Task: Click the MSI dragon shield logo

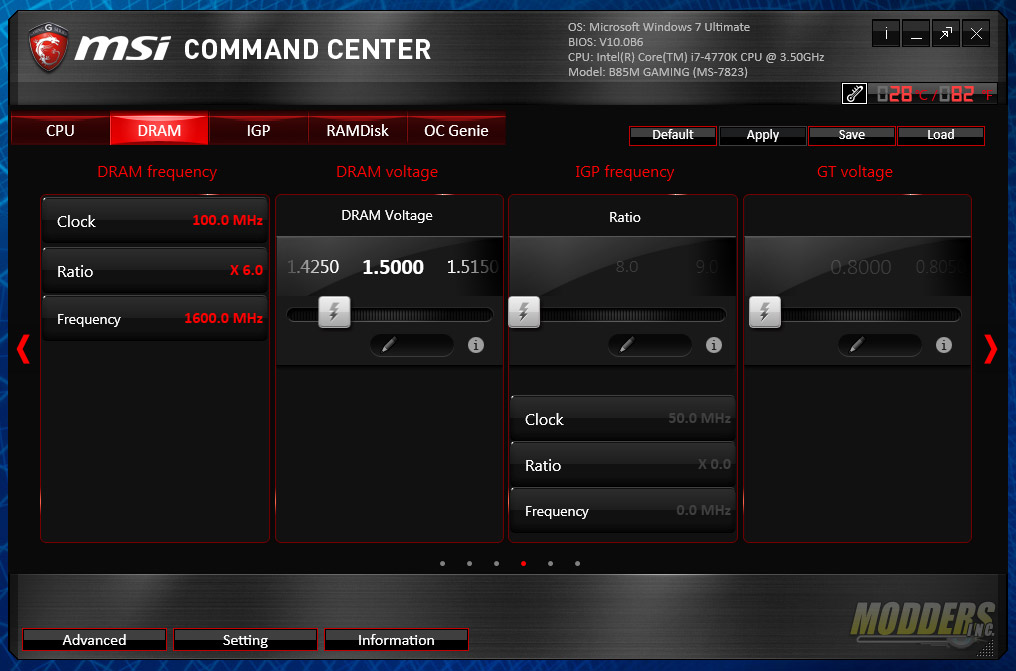Action: tap(49, 47)
